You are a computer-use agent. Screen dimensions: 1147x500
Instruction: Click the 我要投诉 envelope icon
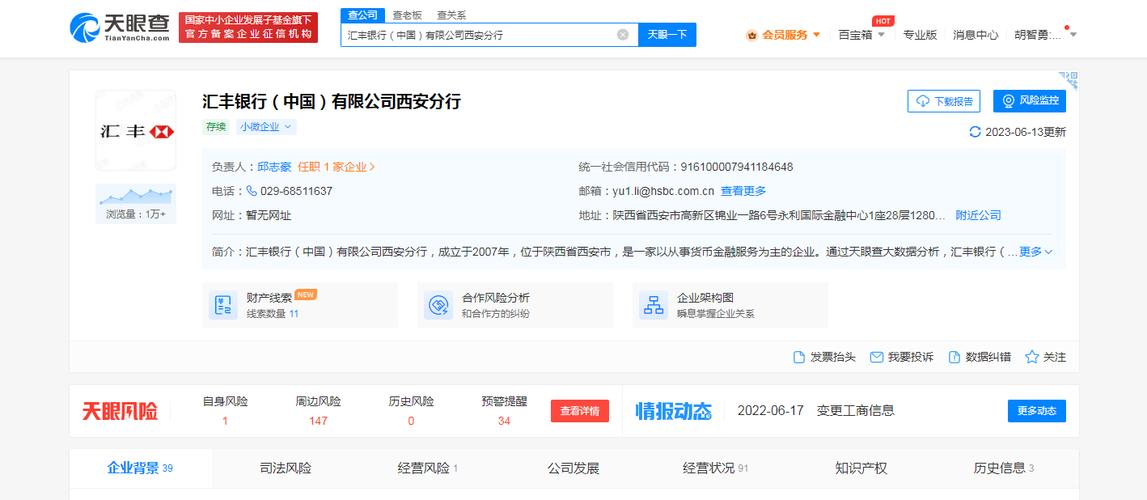876,357
